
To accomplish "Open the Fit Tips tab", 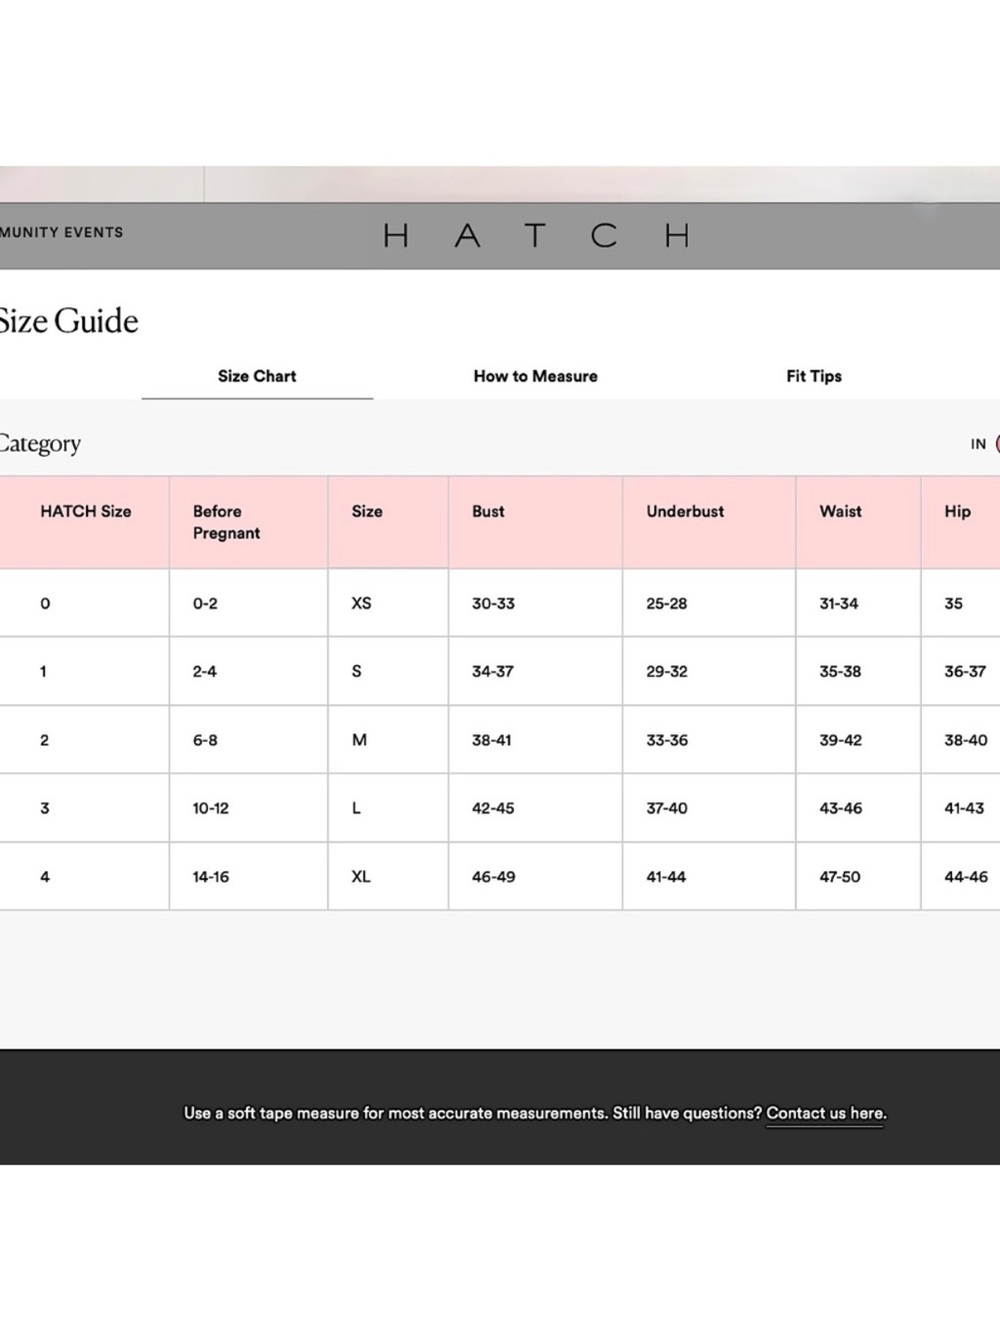I will pos(814,376).
